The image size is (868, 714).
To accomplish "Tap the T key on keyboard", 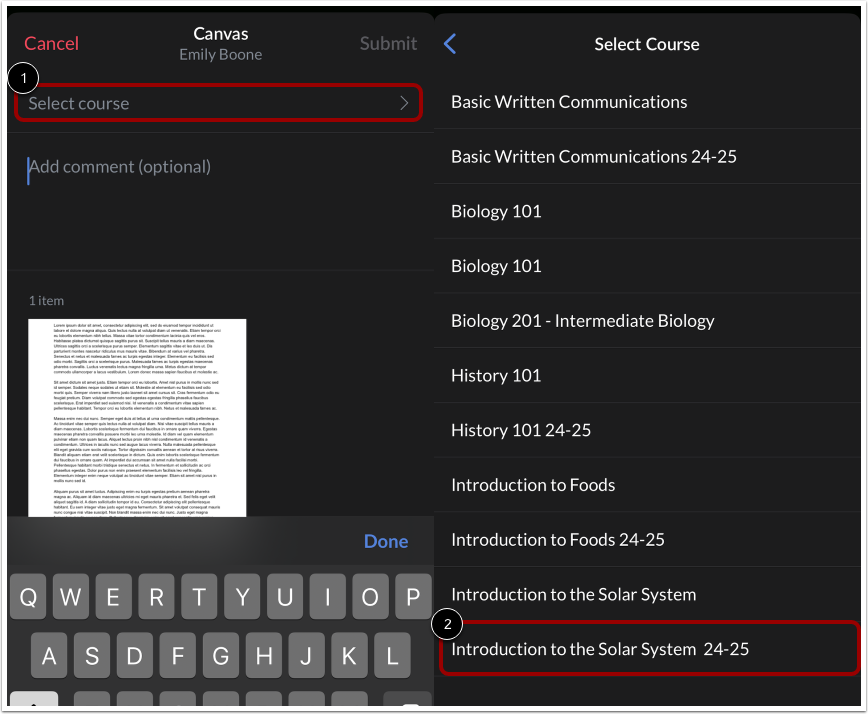I will (x=199, y=597).
